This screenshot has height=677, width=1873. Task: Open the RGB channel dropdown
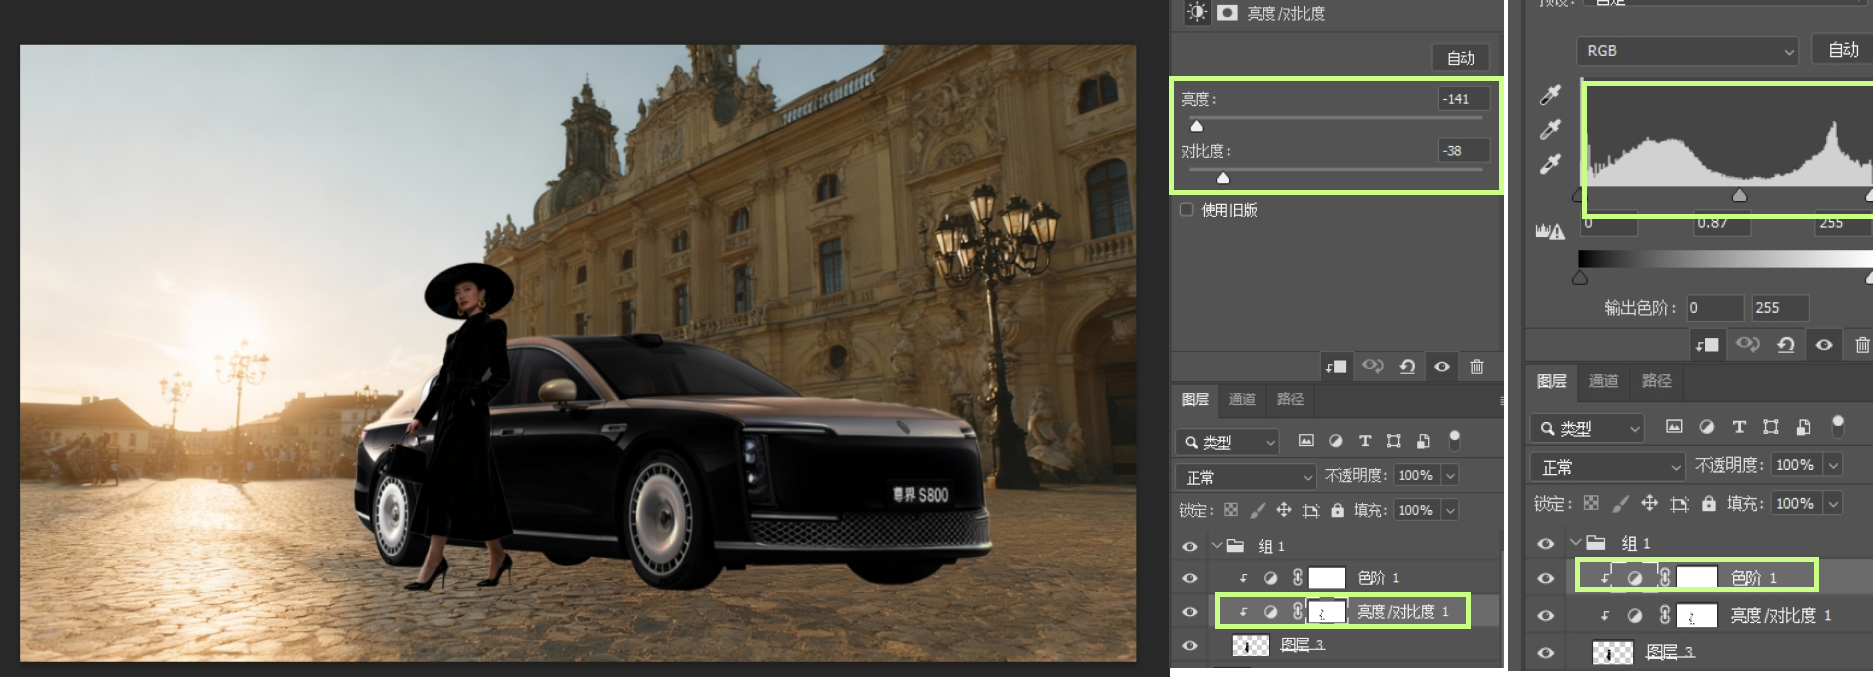click(x=1687, y=51)
